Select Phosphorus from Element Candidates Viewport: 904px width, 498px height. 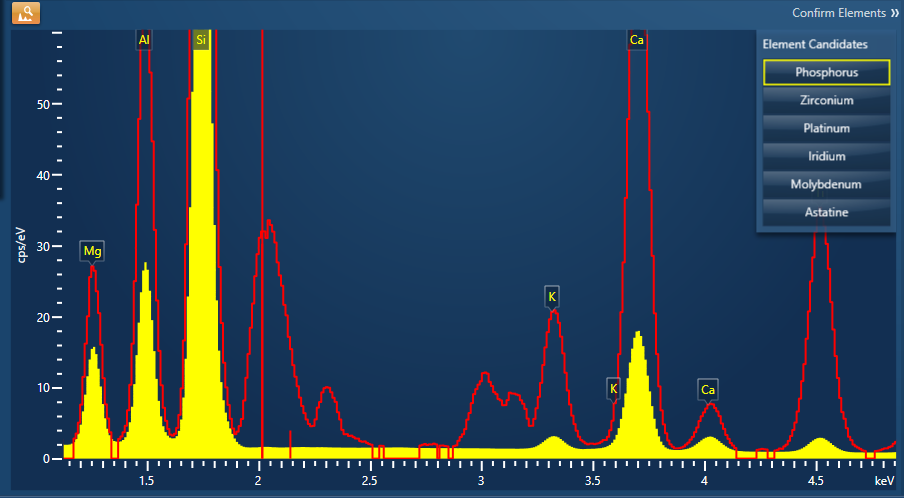(825, 72)
